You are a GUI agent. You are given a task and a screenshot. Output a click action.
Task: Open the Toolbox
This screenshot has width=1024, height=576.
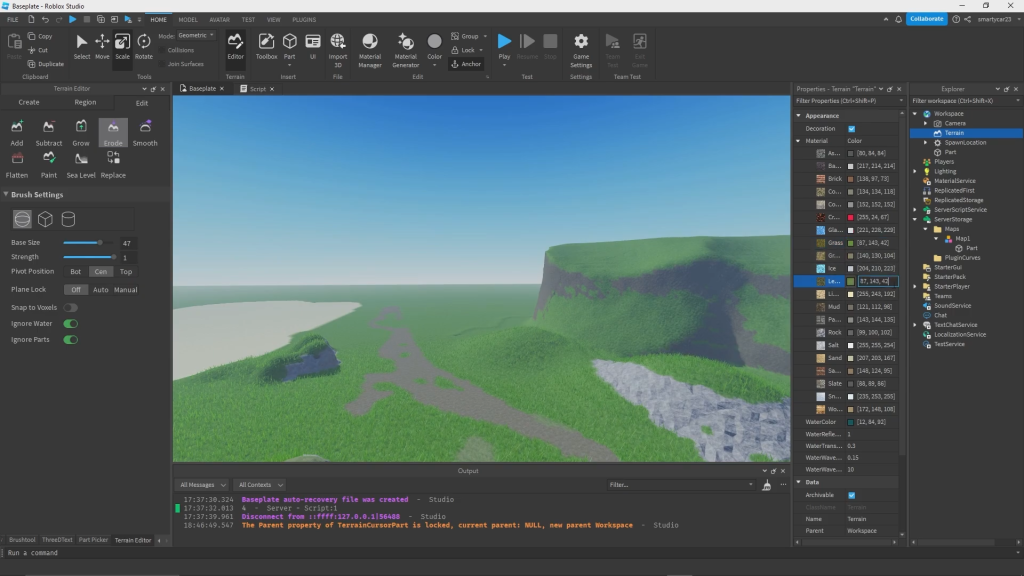pos(266,46)
